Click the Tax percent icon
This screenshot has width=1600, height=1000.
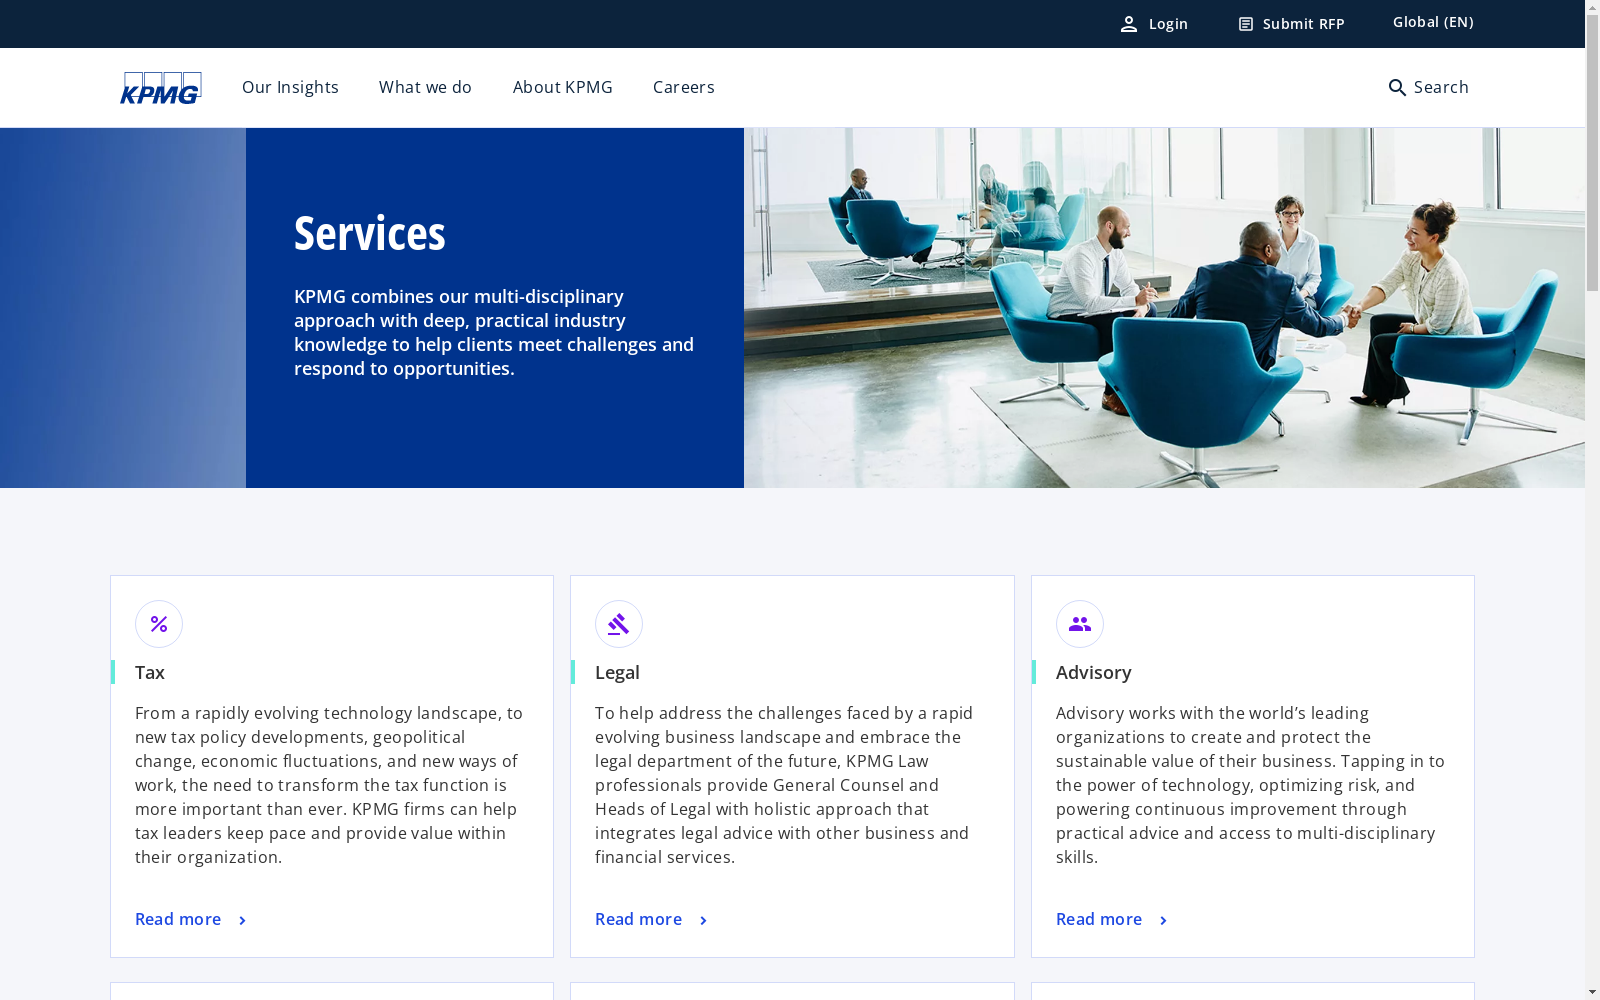[x=159, y=624]
